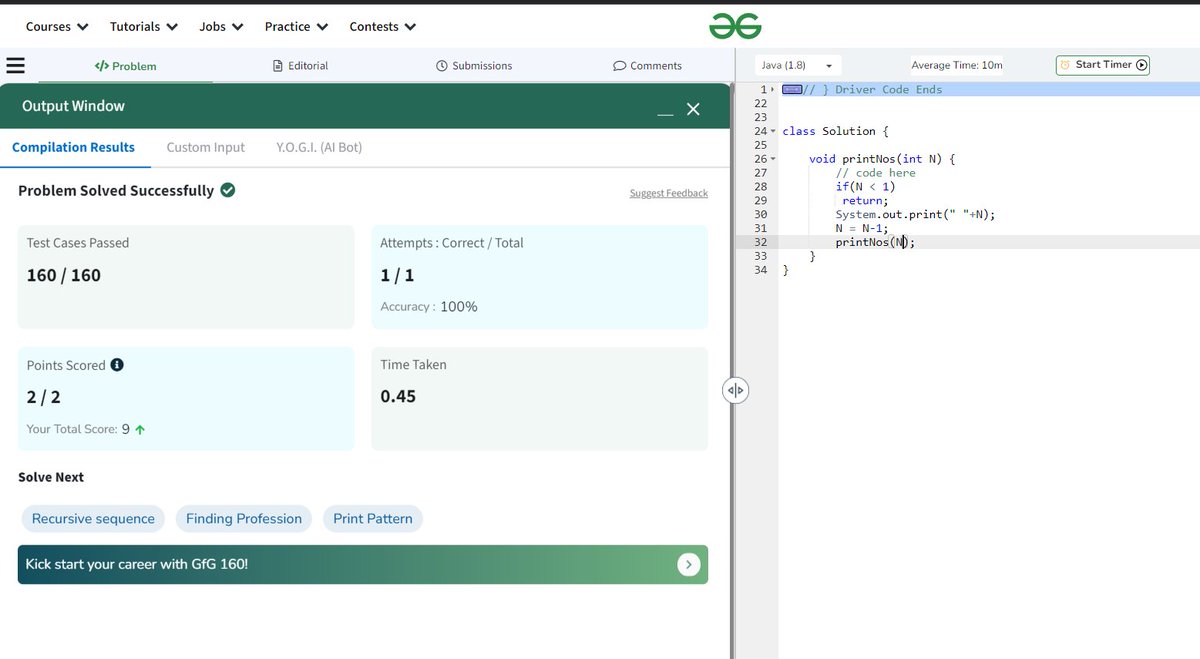1200x659 pixels.
Task: Click the Start Timer button
Action: 1103,65
